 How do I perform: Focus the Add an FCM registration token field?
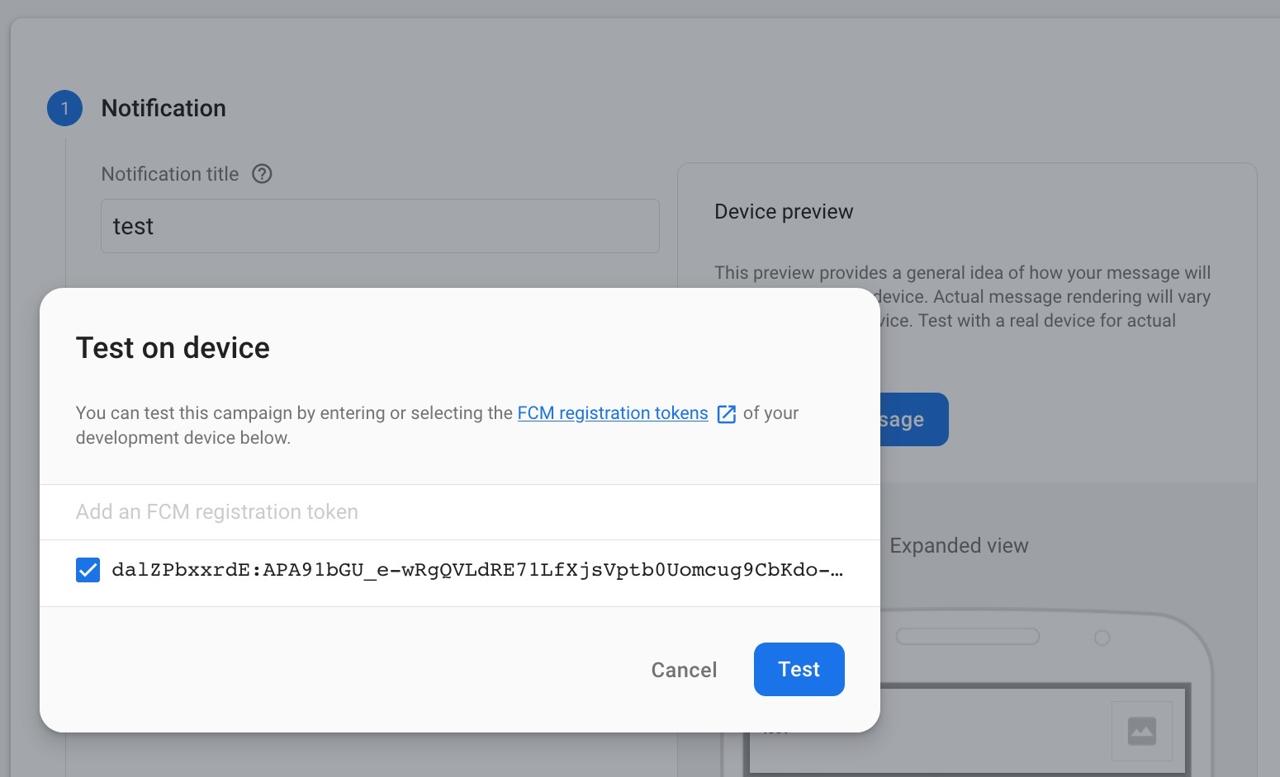coord(460,512)
